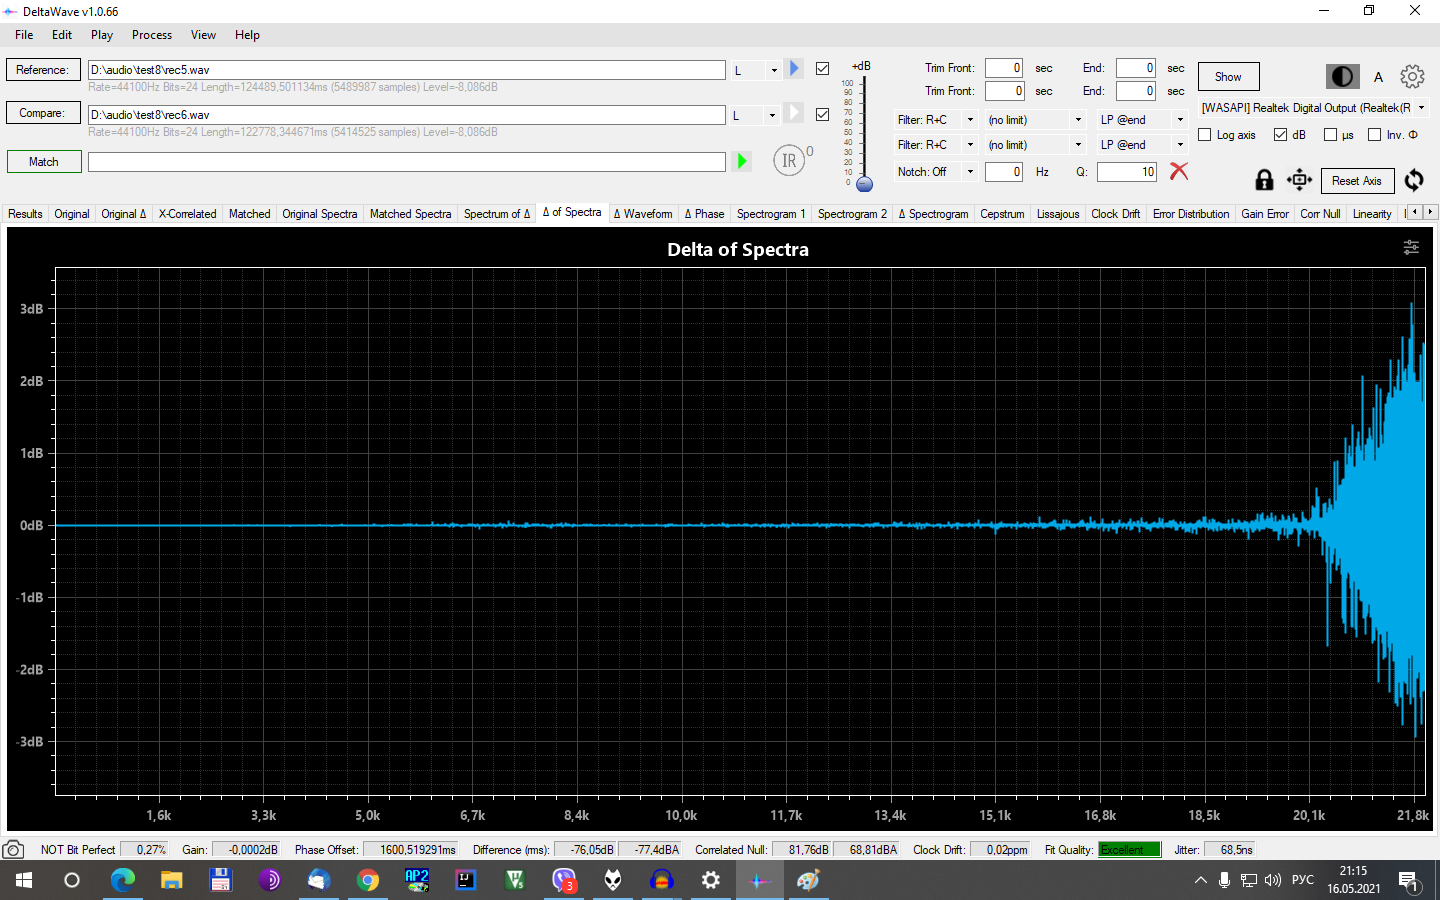Click the volume speaker tray icon

(x=1273, y=880)
